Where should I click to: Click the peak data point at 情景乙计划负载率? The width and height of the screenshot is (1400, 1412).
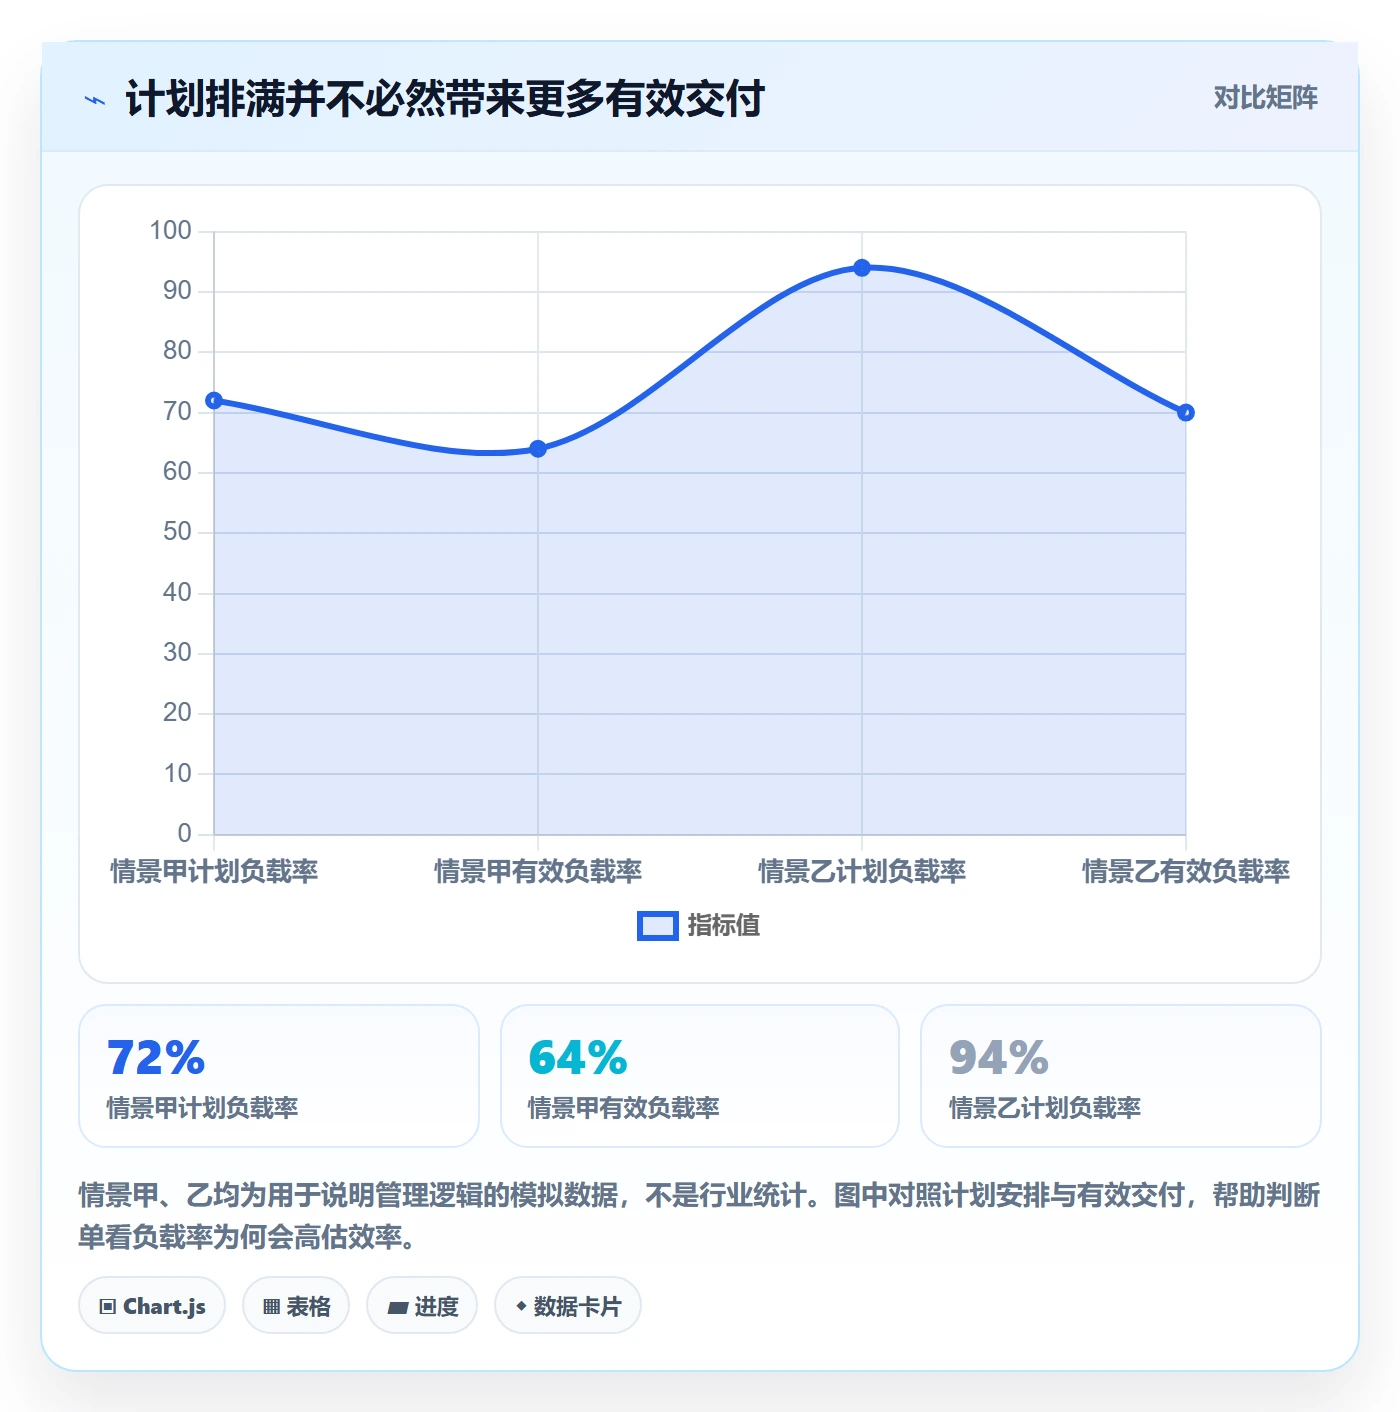pos(862,268)
